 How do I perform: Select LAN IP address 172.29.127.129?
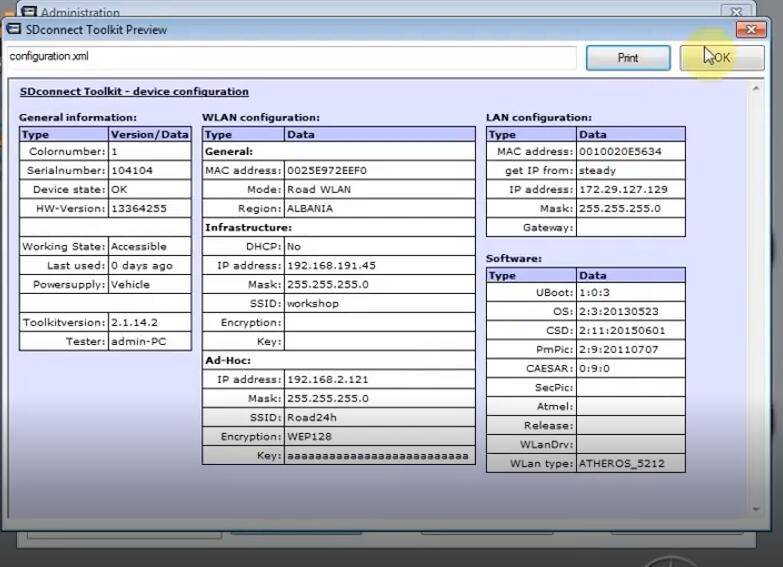point(623,189)
